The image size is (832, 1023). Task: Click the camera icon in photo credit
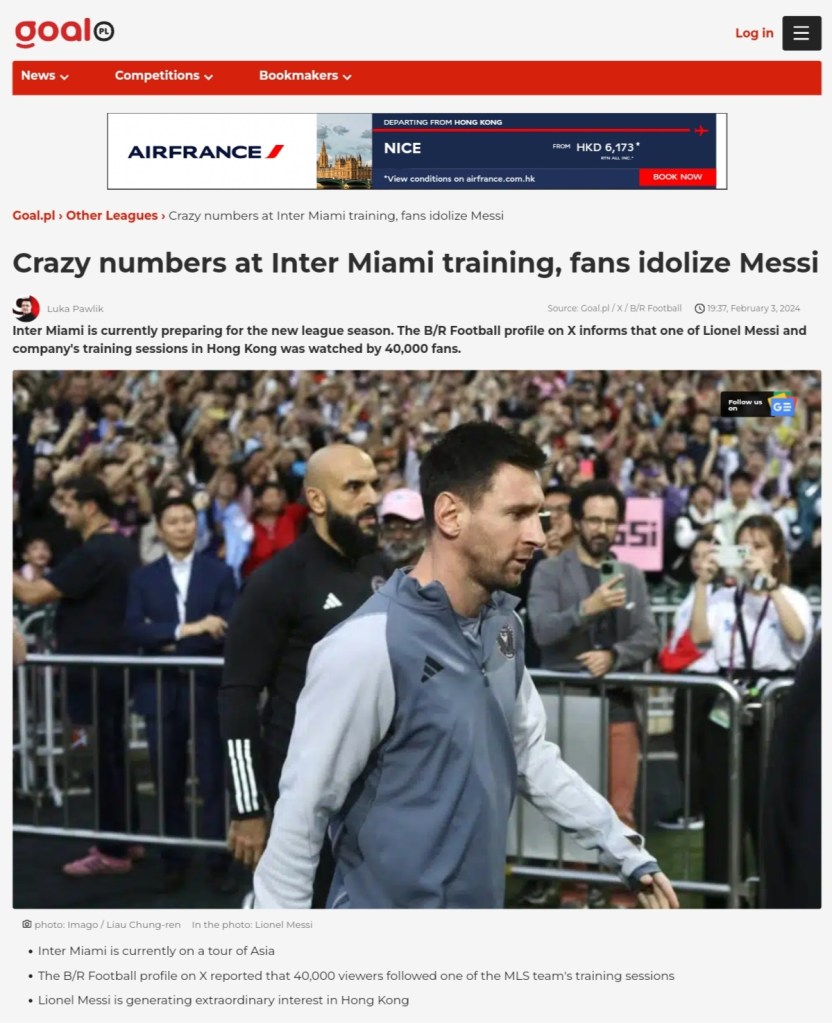(x=27, y=924)
